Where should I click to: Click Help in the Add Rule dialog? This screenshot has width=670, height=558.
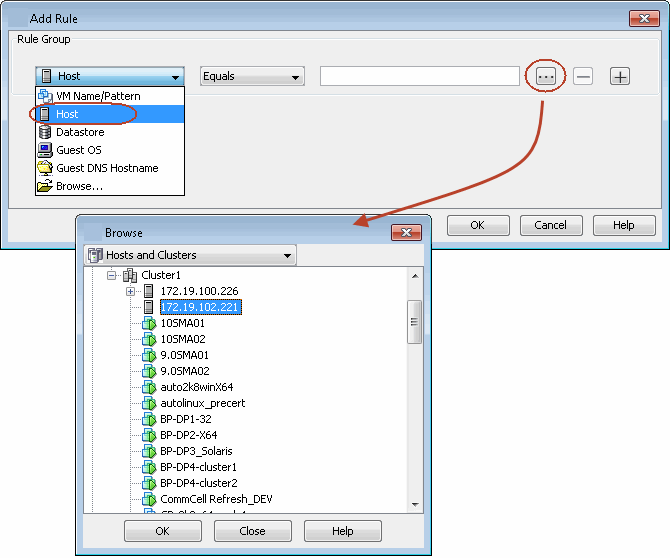pos(624,225)
